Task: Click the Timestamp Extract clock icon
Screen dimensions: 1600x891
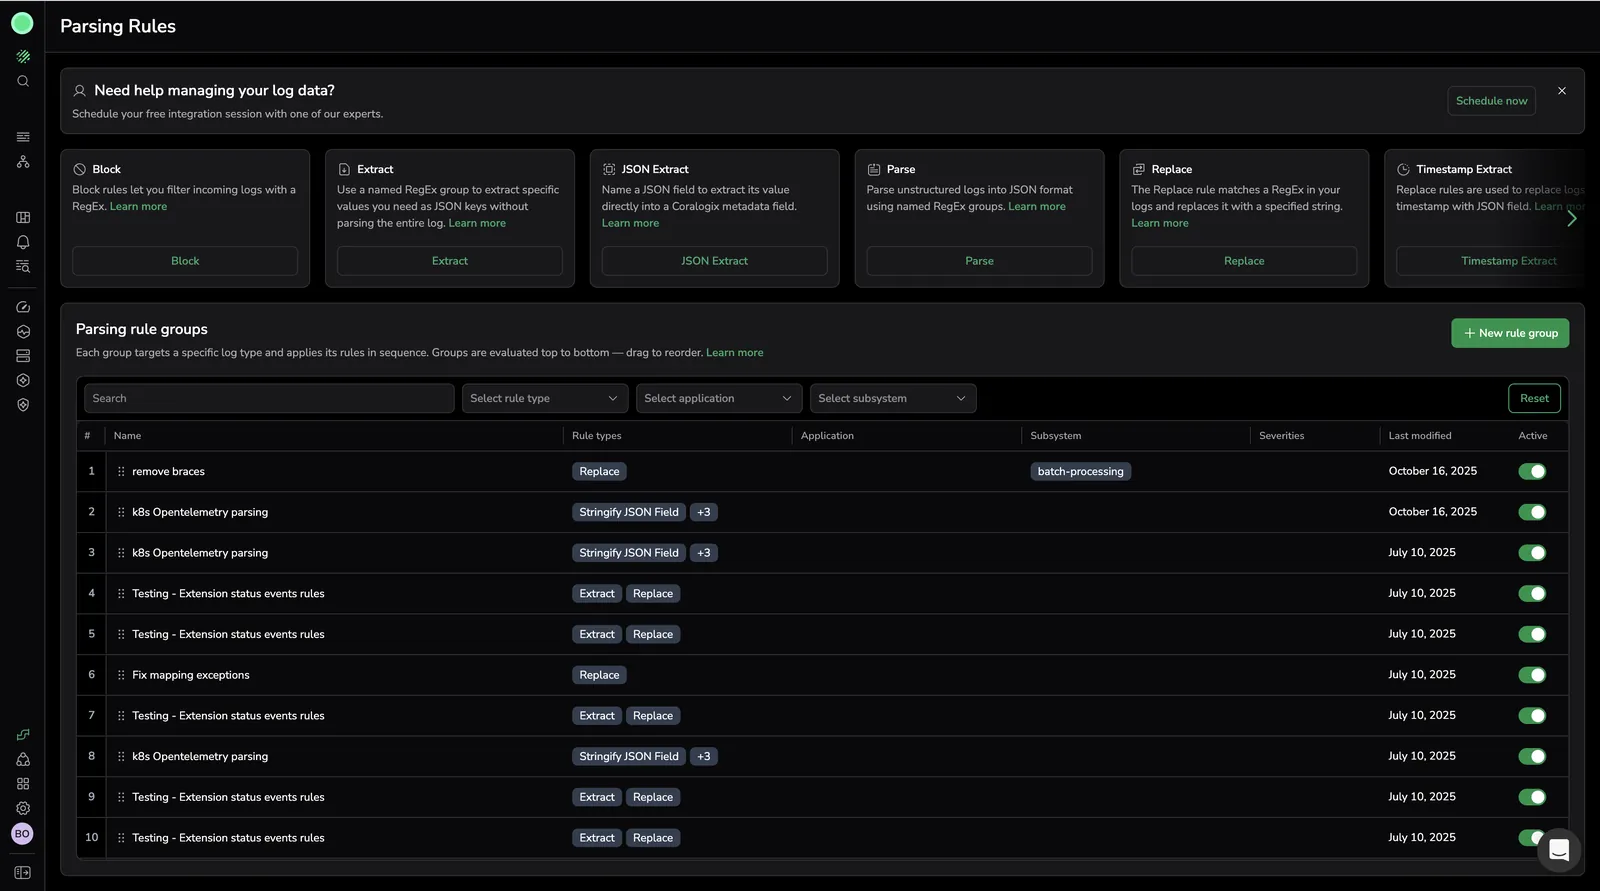Action: point(1403,169)
